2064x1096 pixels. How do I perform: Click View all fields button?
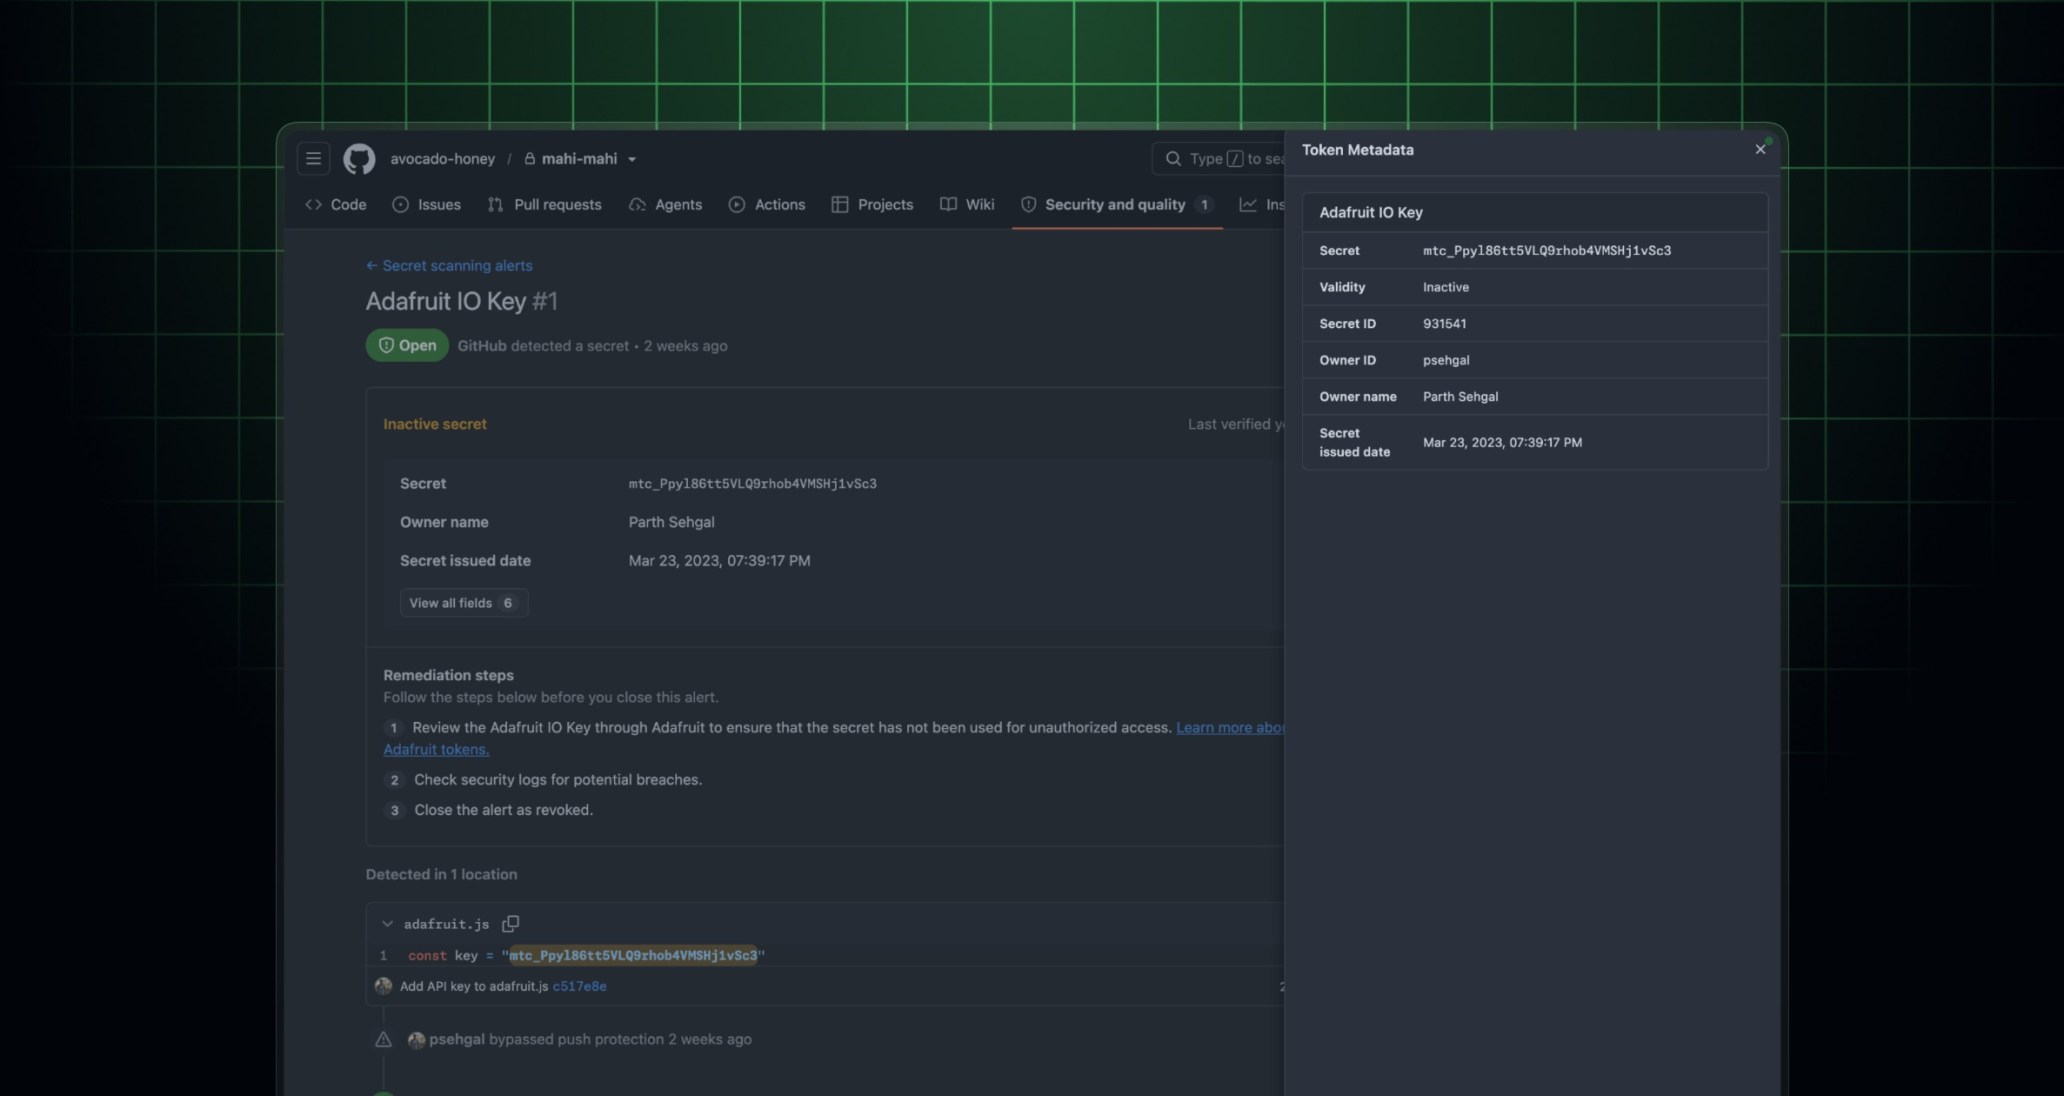click(x=463, y=603)
